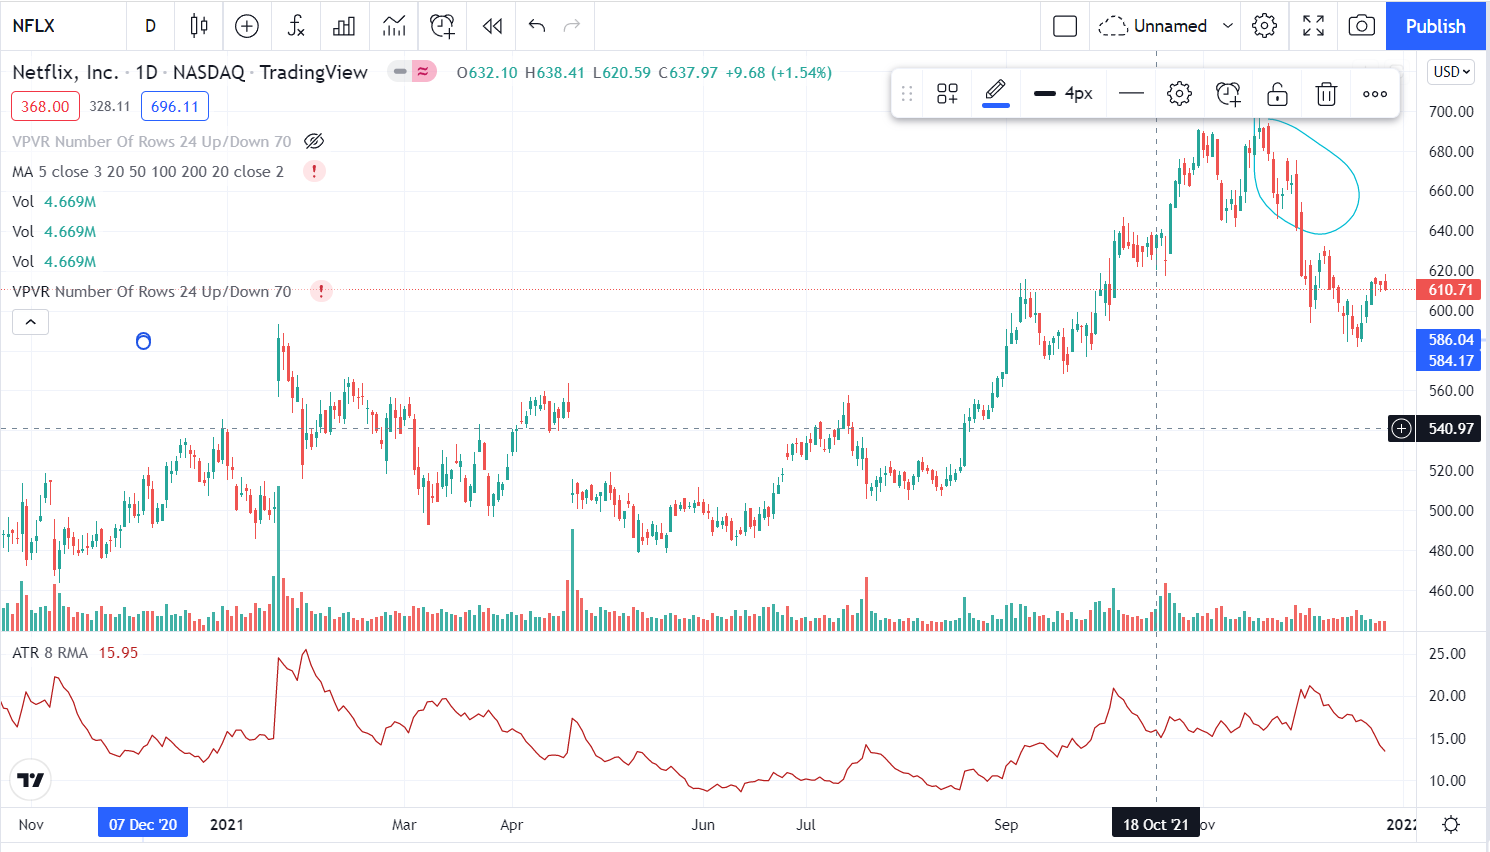Select the 584.17 price label
This screenshot has height=852, width=1490.
tap(1450, 361)
